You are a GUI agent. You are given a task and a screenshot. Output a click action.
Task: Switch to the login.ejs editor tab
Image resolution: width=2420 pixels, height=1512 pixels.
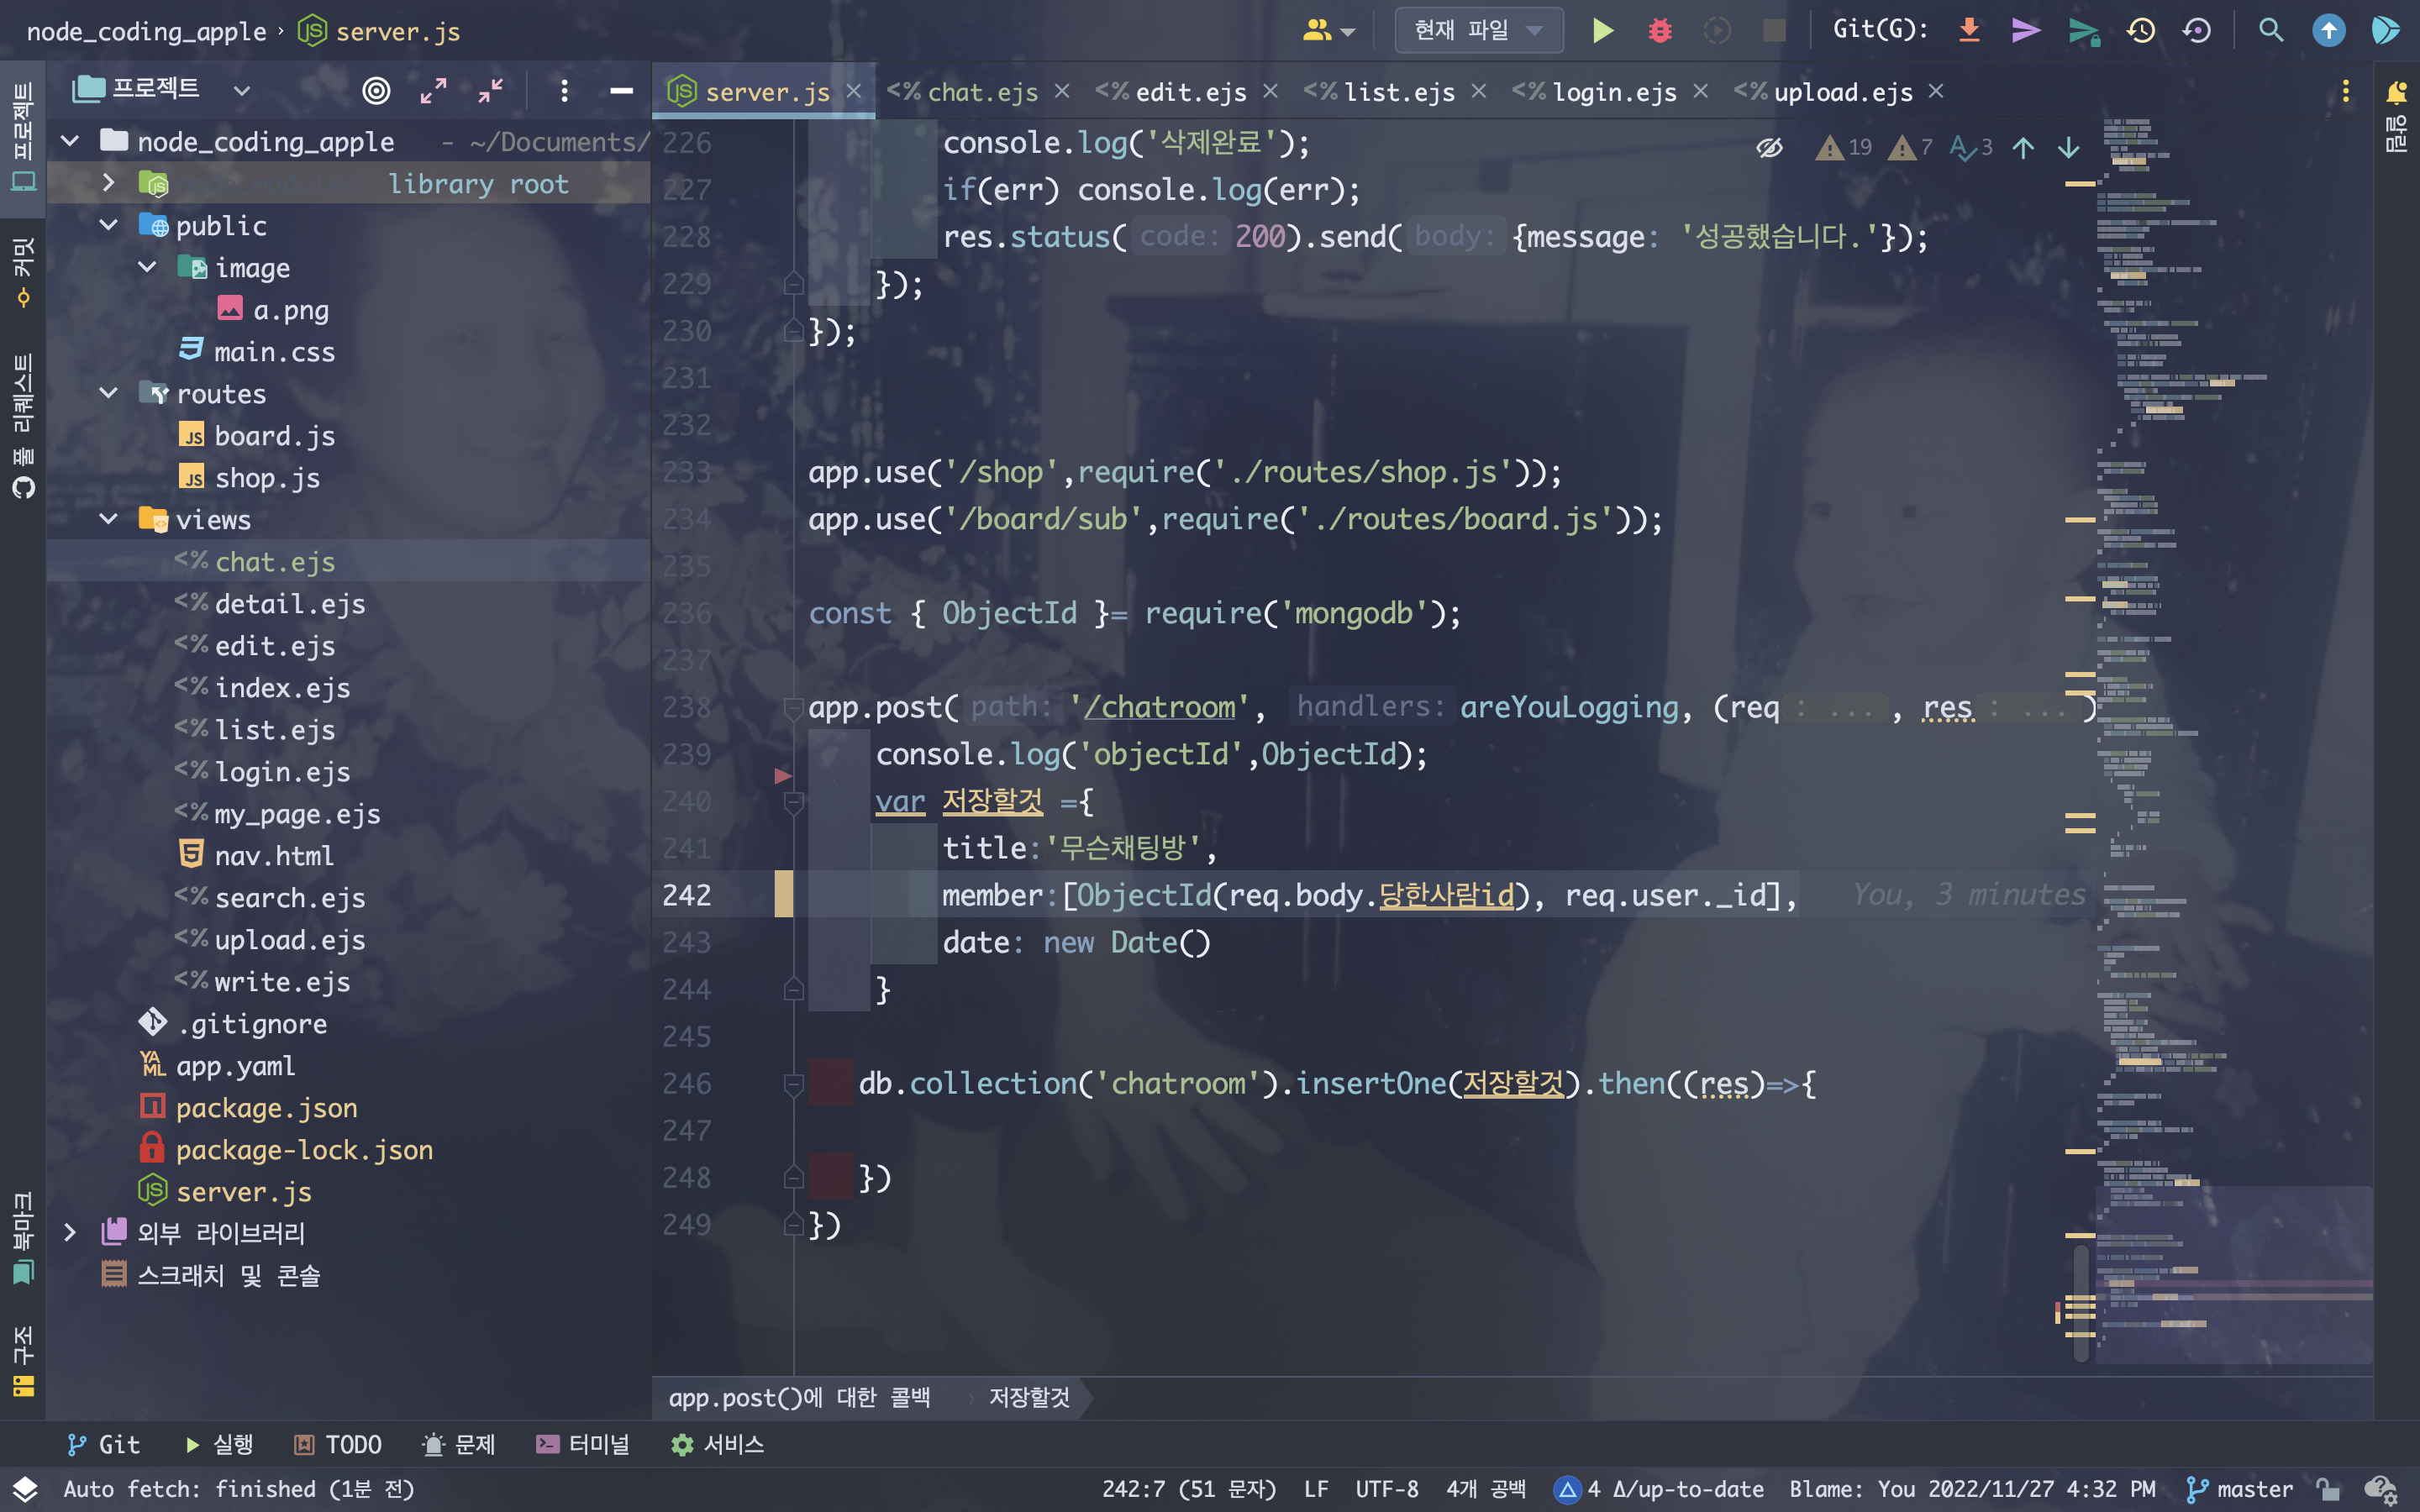click(1611, 92)
